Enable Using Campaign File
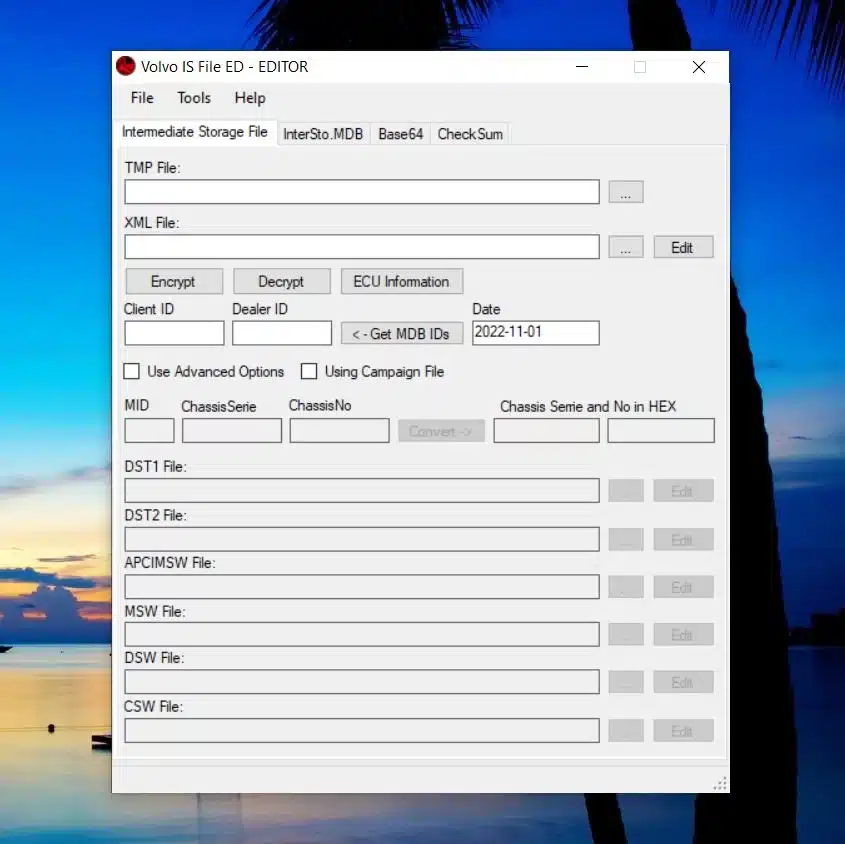845x844 pixels. [309, 371]
